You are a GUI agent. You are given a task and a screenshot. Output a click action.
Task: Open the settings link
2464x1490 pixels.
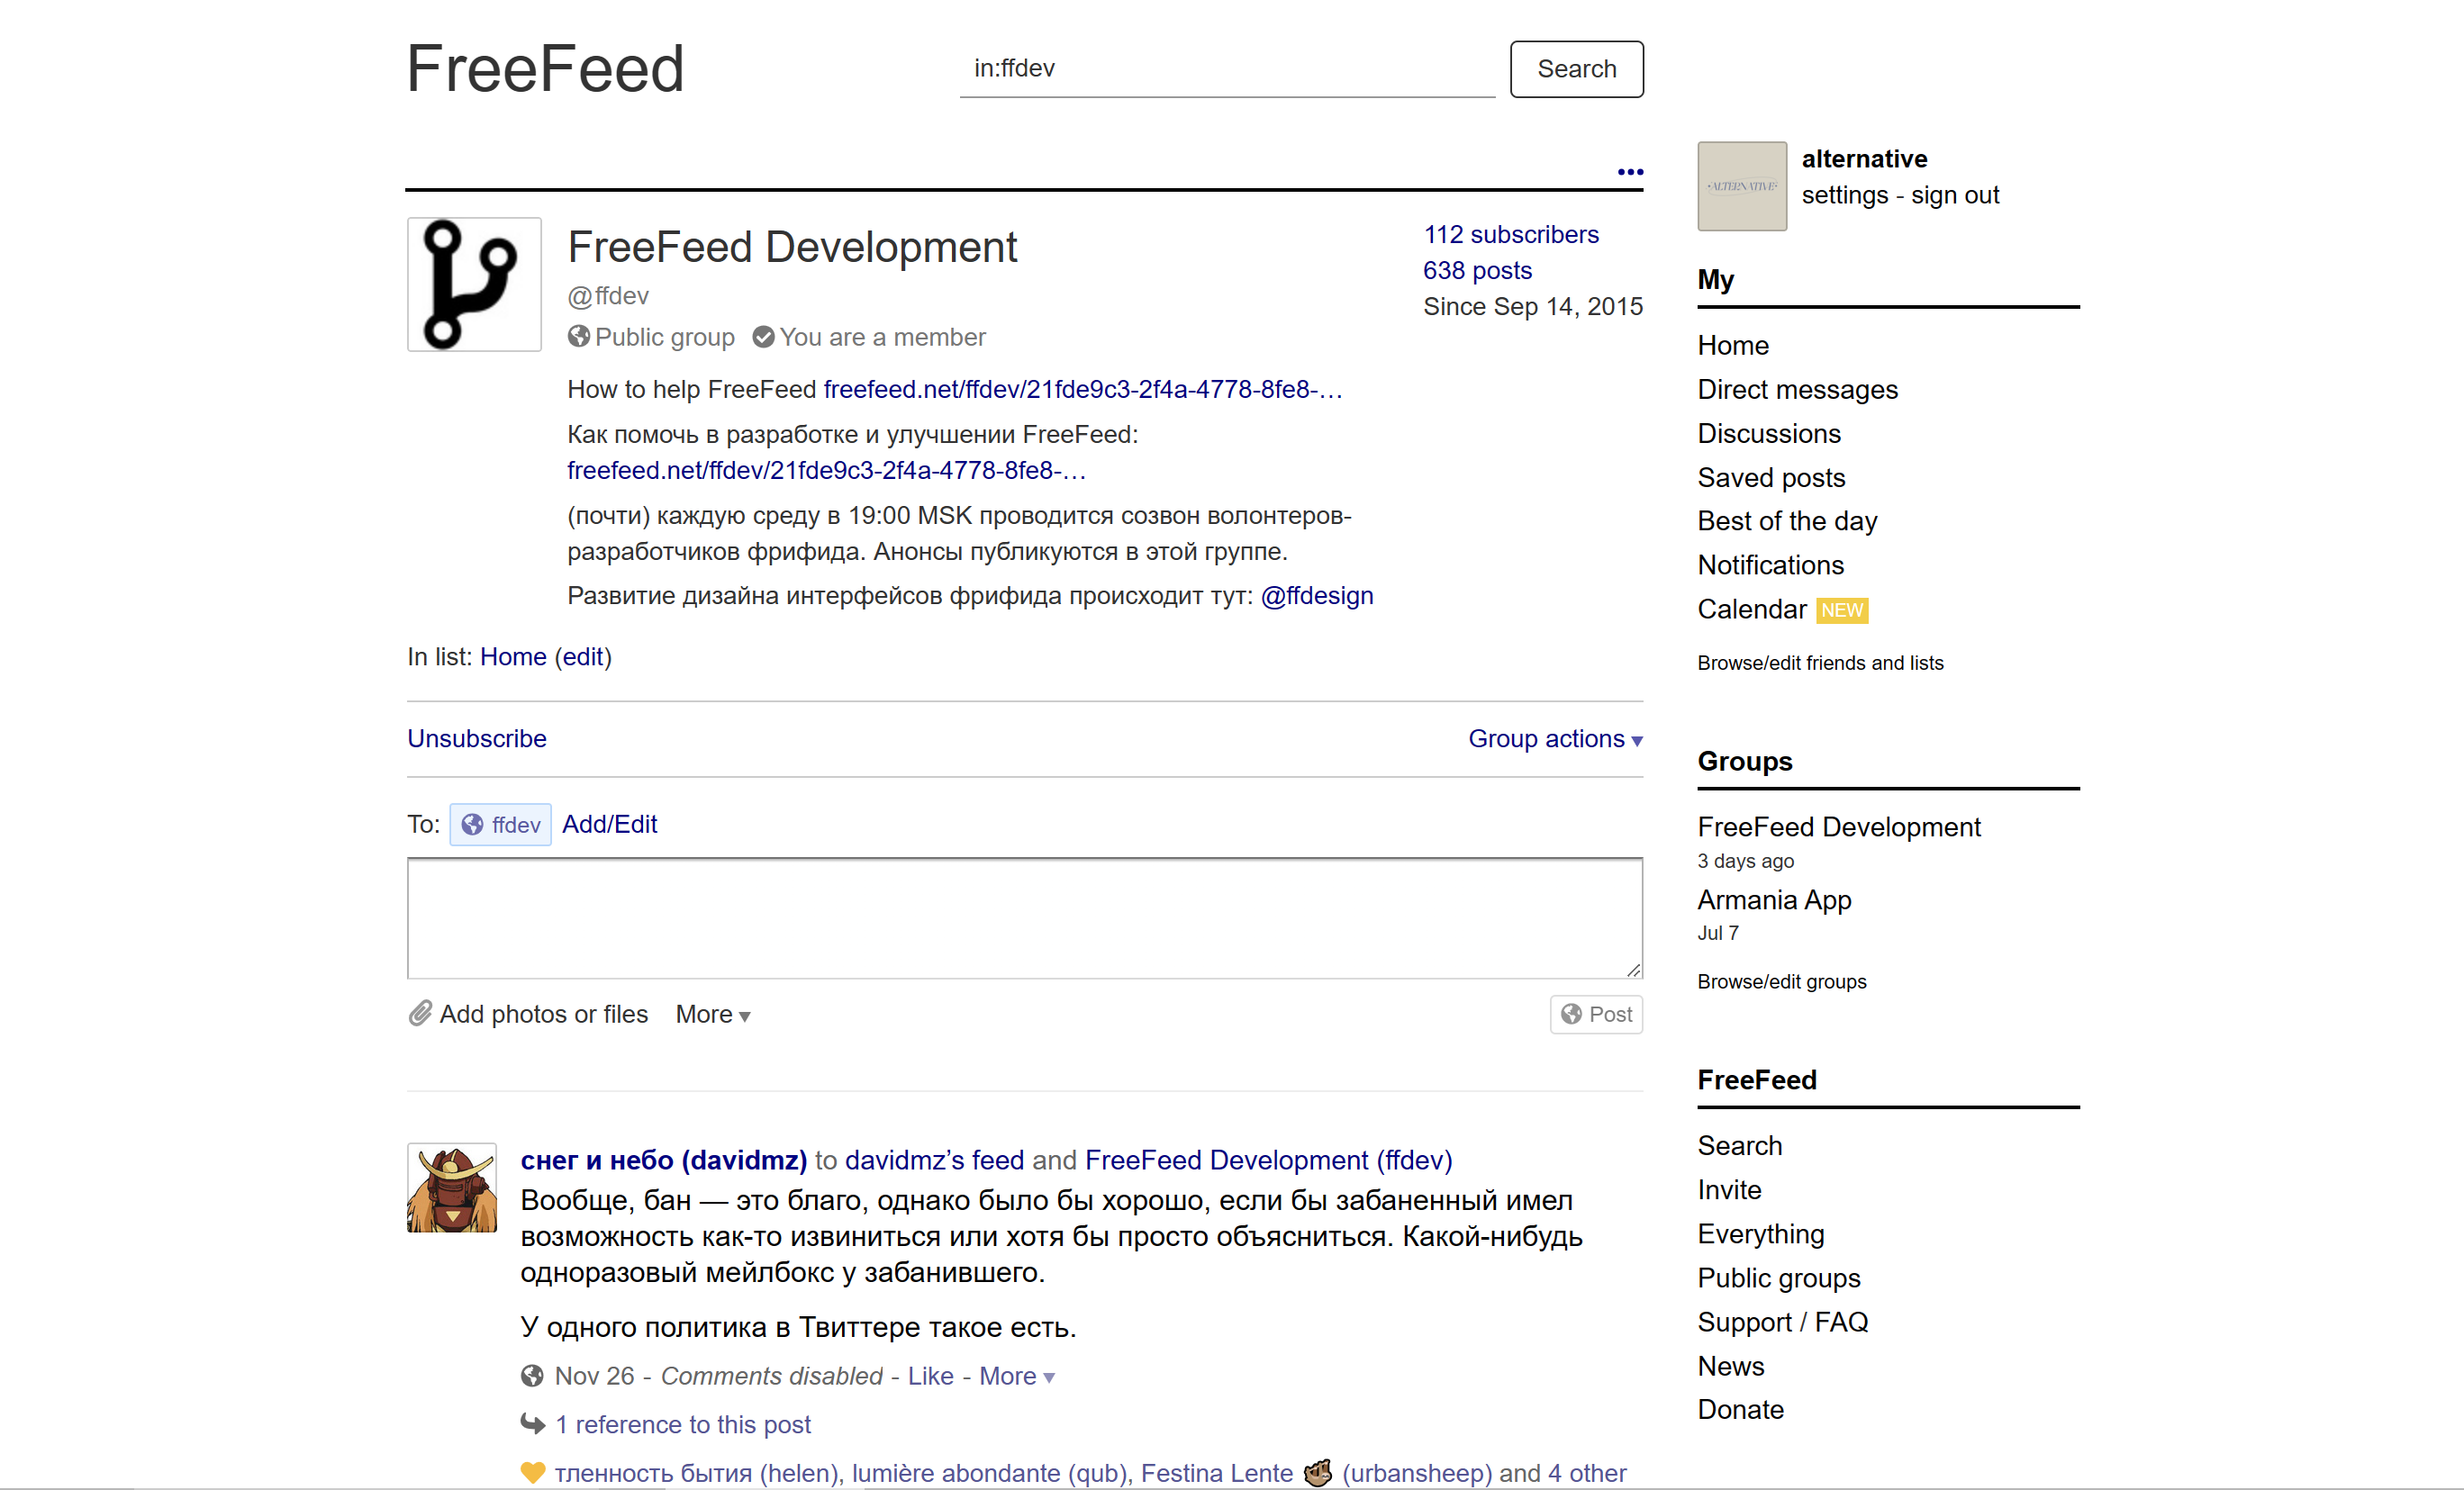pos(1844,195)
